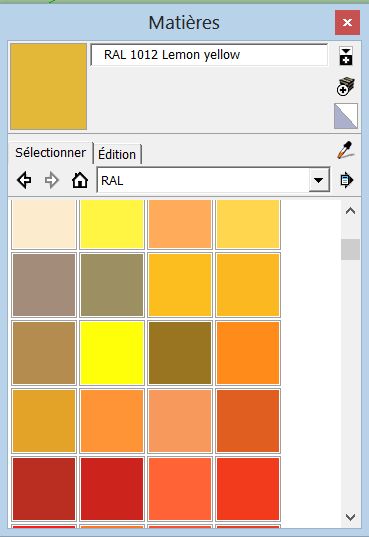Click the RAL library combo box

click(213, 180)
